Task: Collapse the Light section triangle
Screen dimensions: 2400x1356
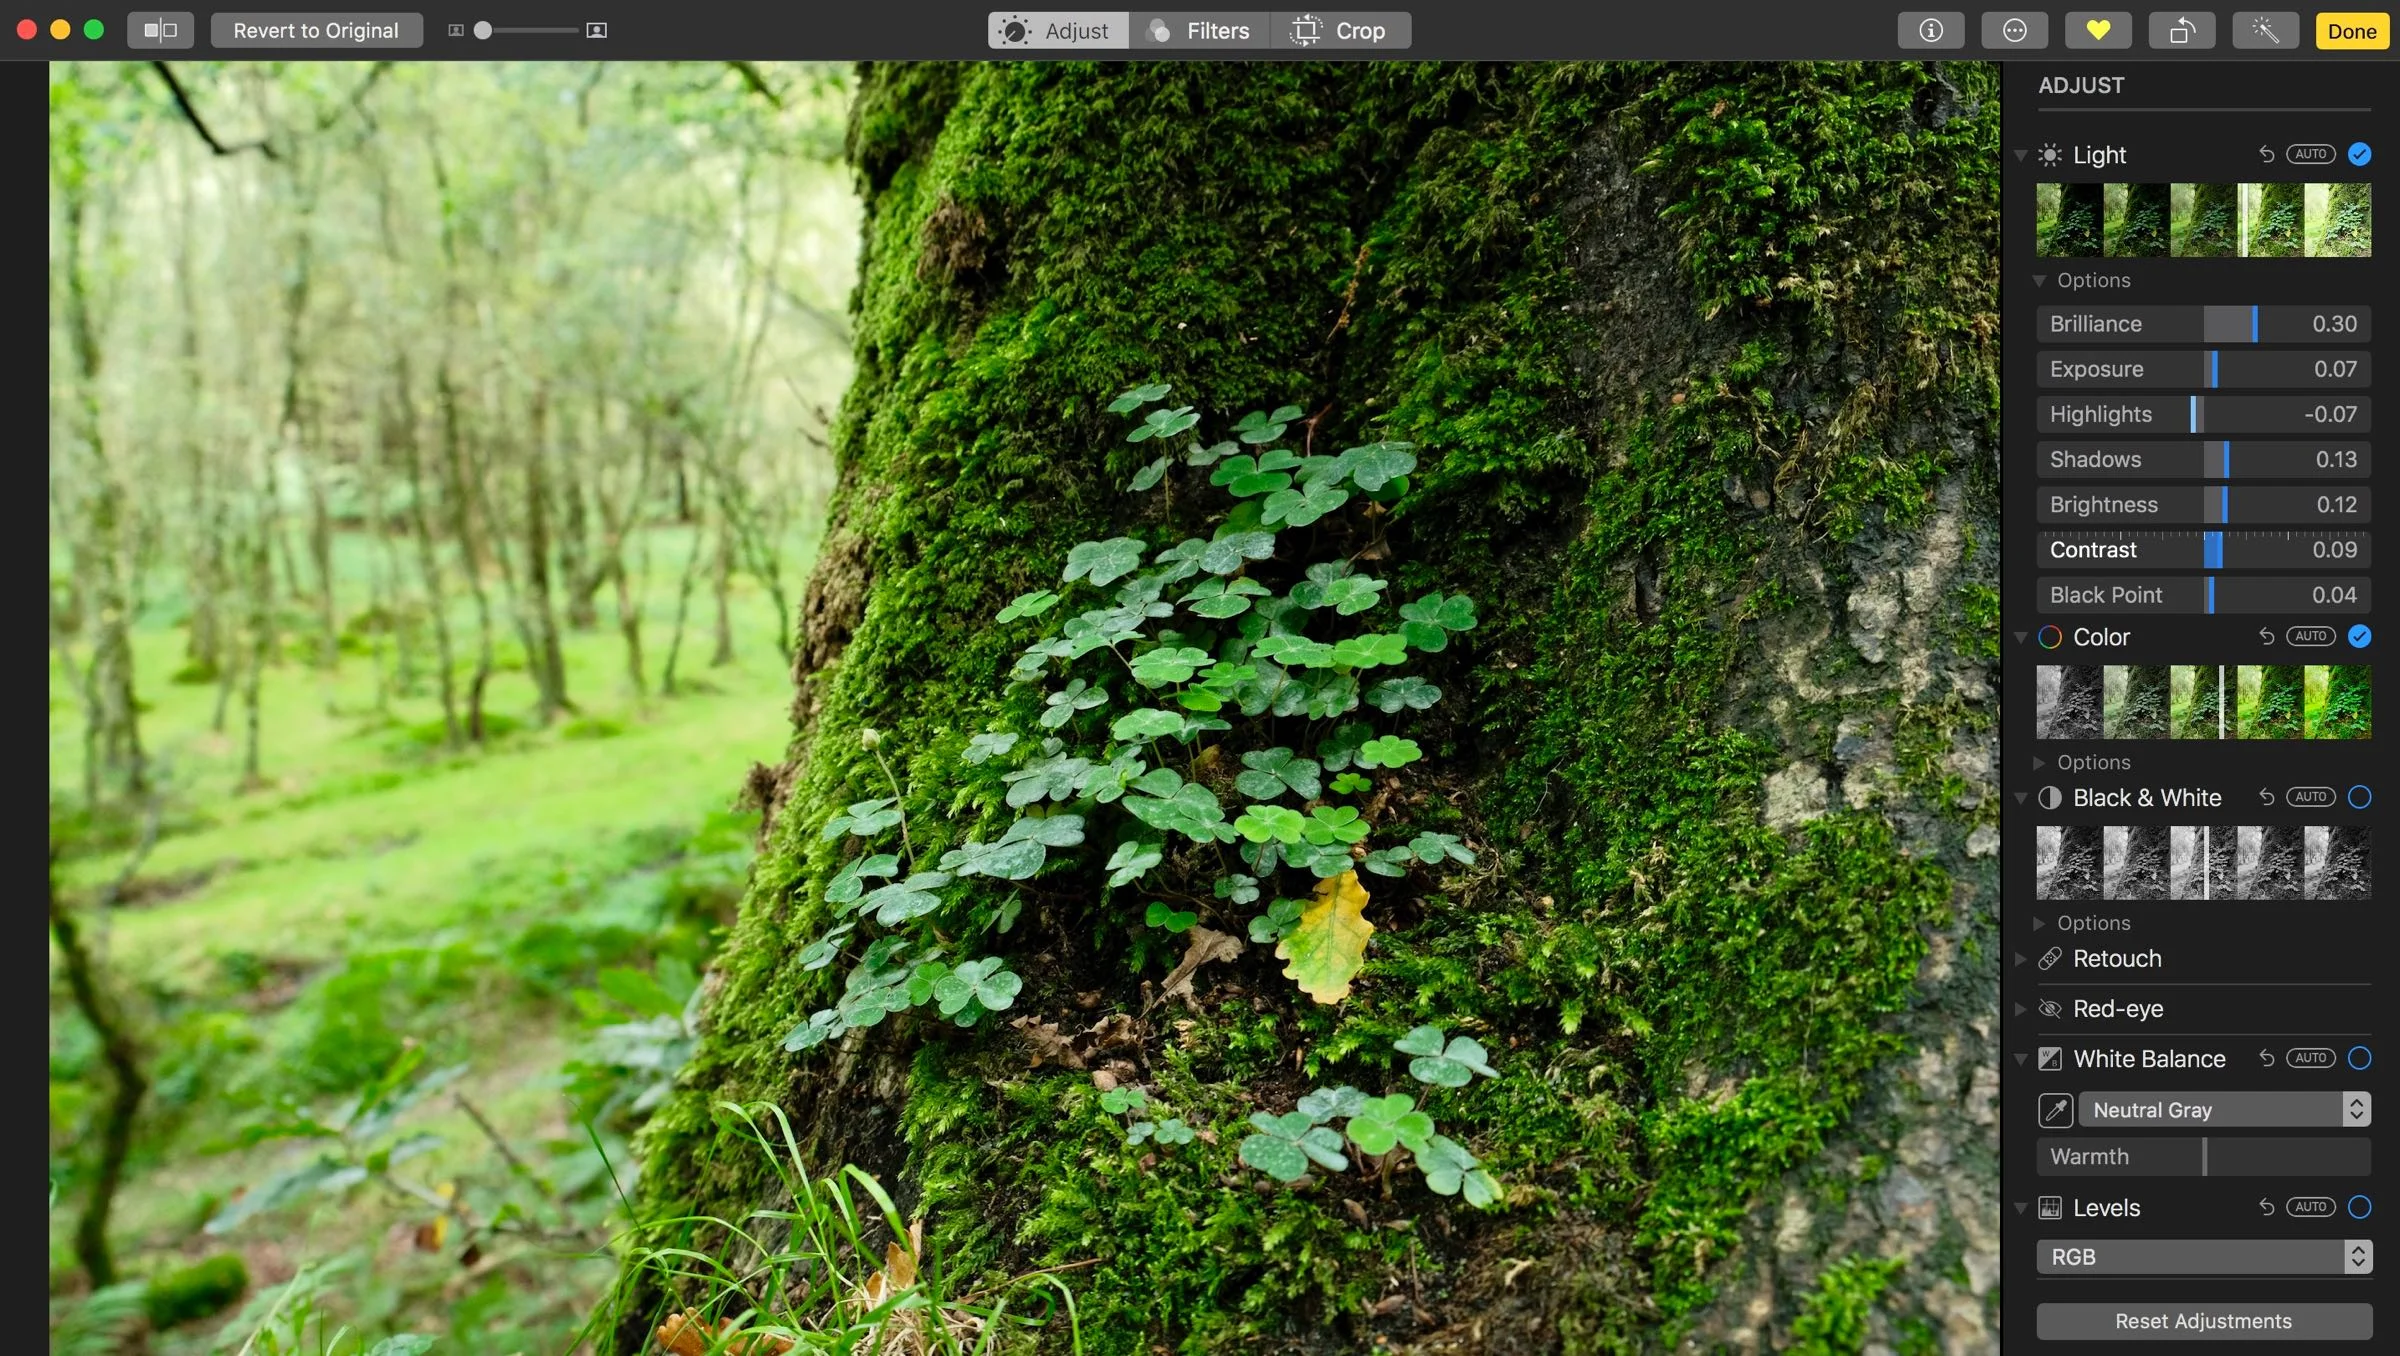Action: [x=2021, y=155]
